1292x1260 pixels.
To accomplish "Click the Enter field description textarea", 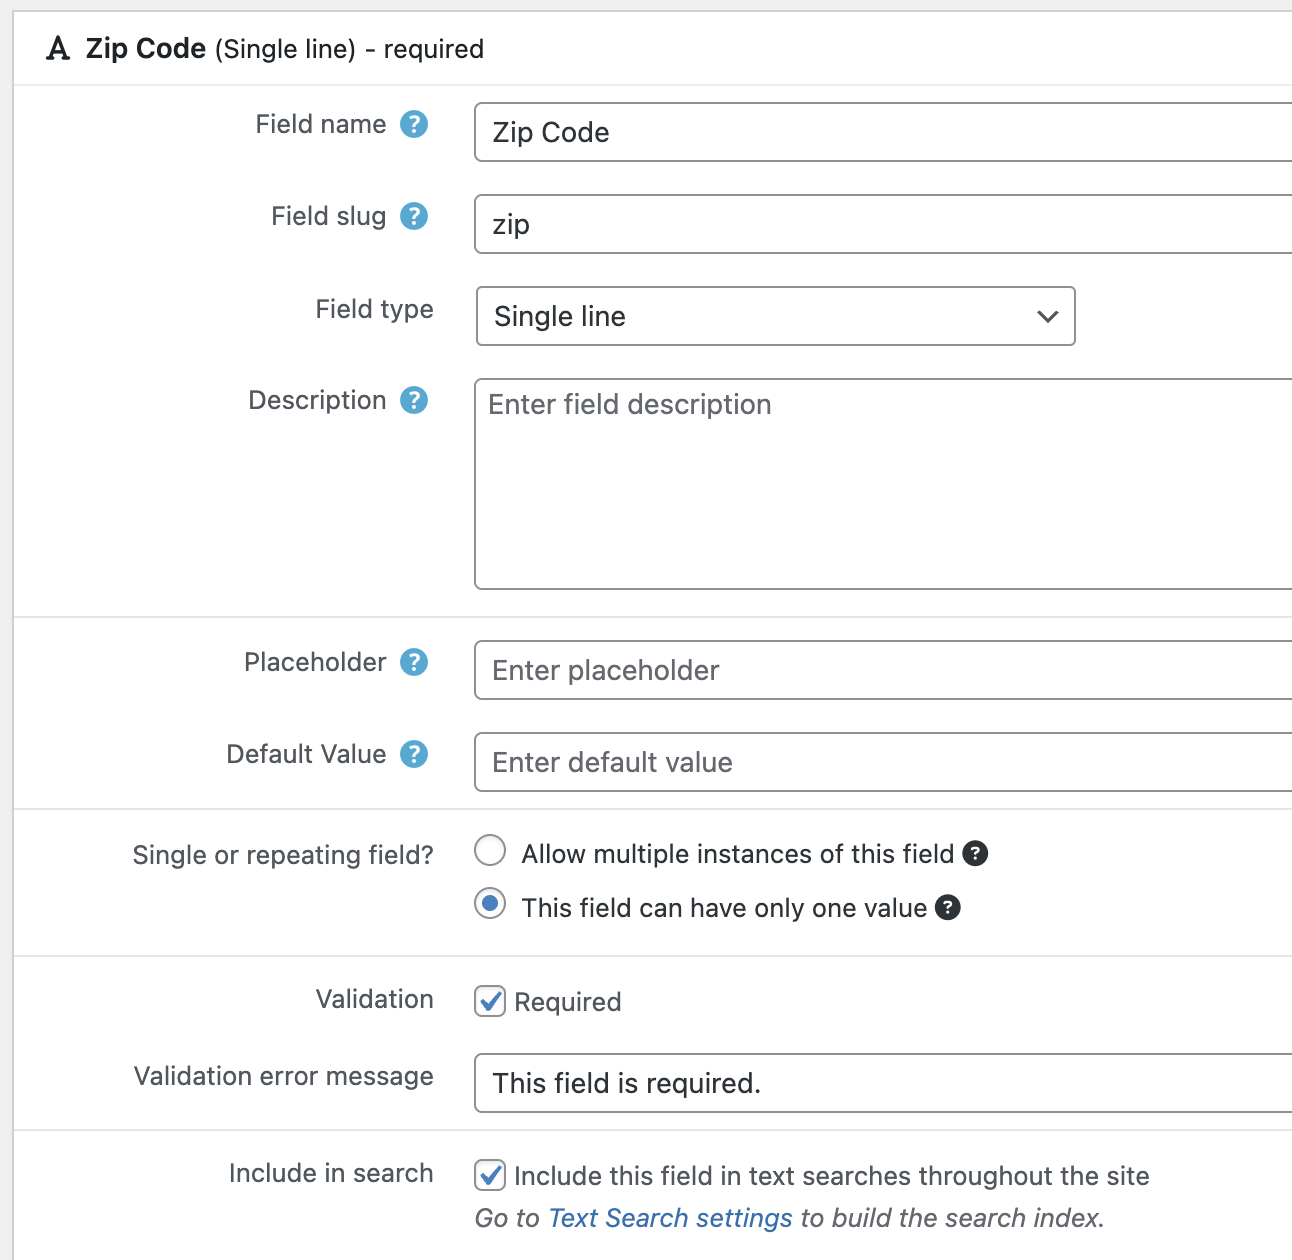I will [880, 484].
